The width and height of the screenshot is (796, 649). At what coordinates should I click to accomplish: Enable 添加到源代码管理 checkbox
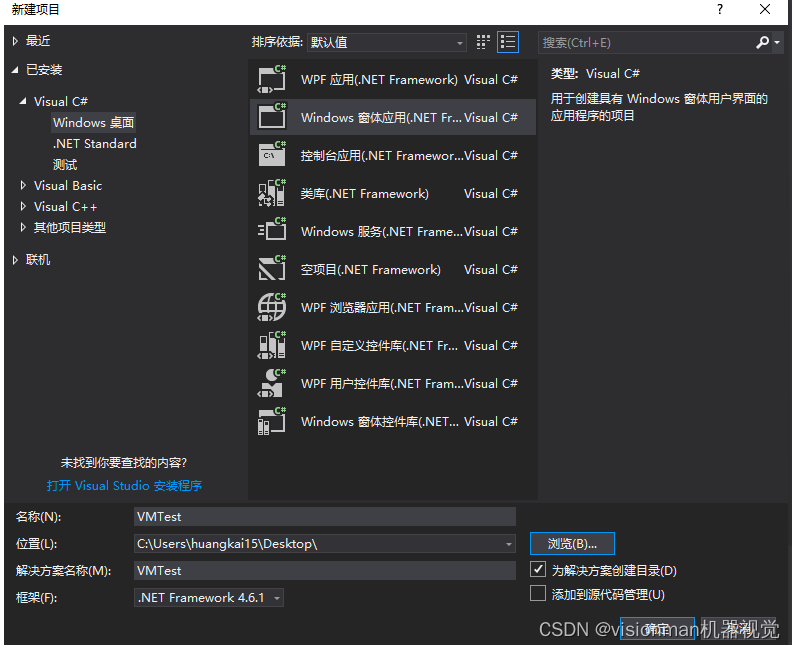[538, 593]
